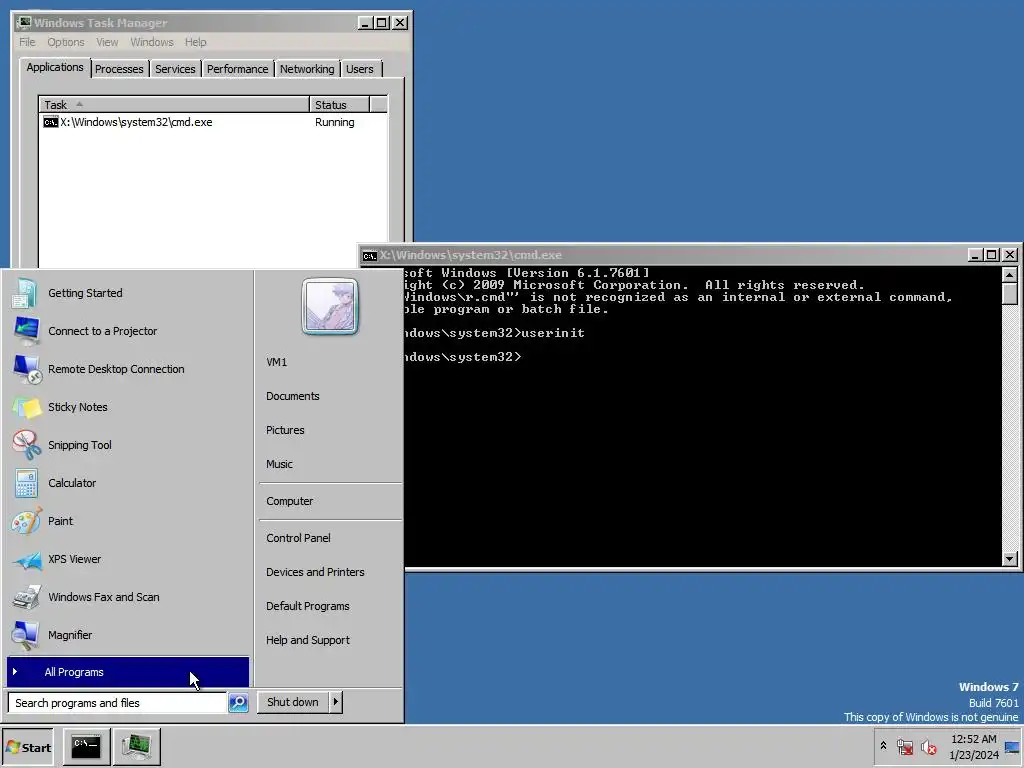The height and width of the screenshot is (768, 1024).
Task: Launch Sticky Notes
Action: click(128, 407)
